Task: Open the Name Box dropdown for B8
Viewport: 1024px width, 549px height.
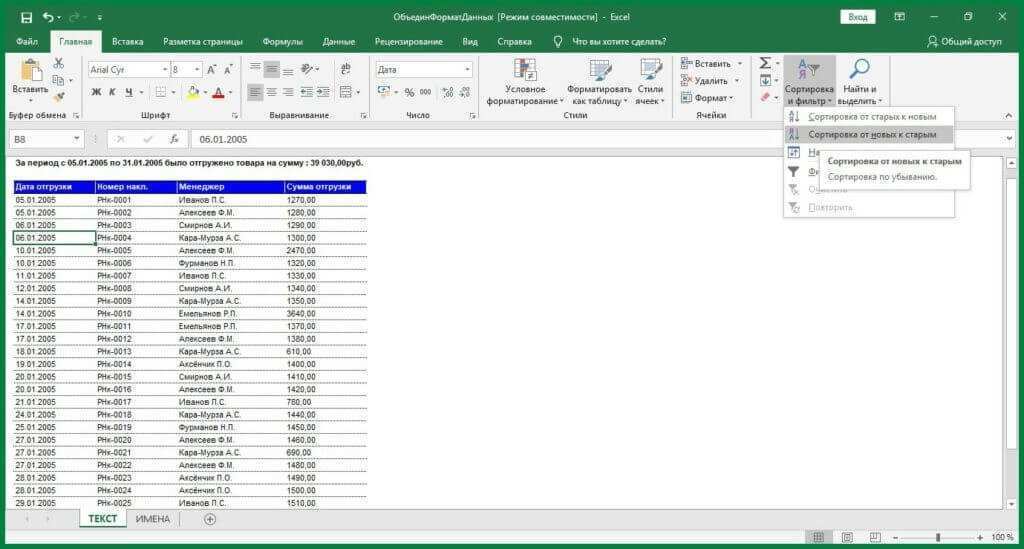Action: coord(78,139)
